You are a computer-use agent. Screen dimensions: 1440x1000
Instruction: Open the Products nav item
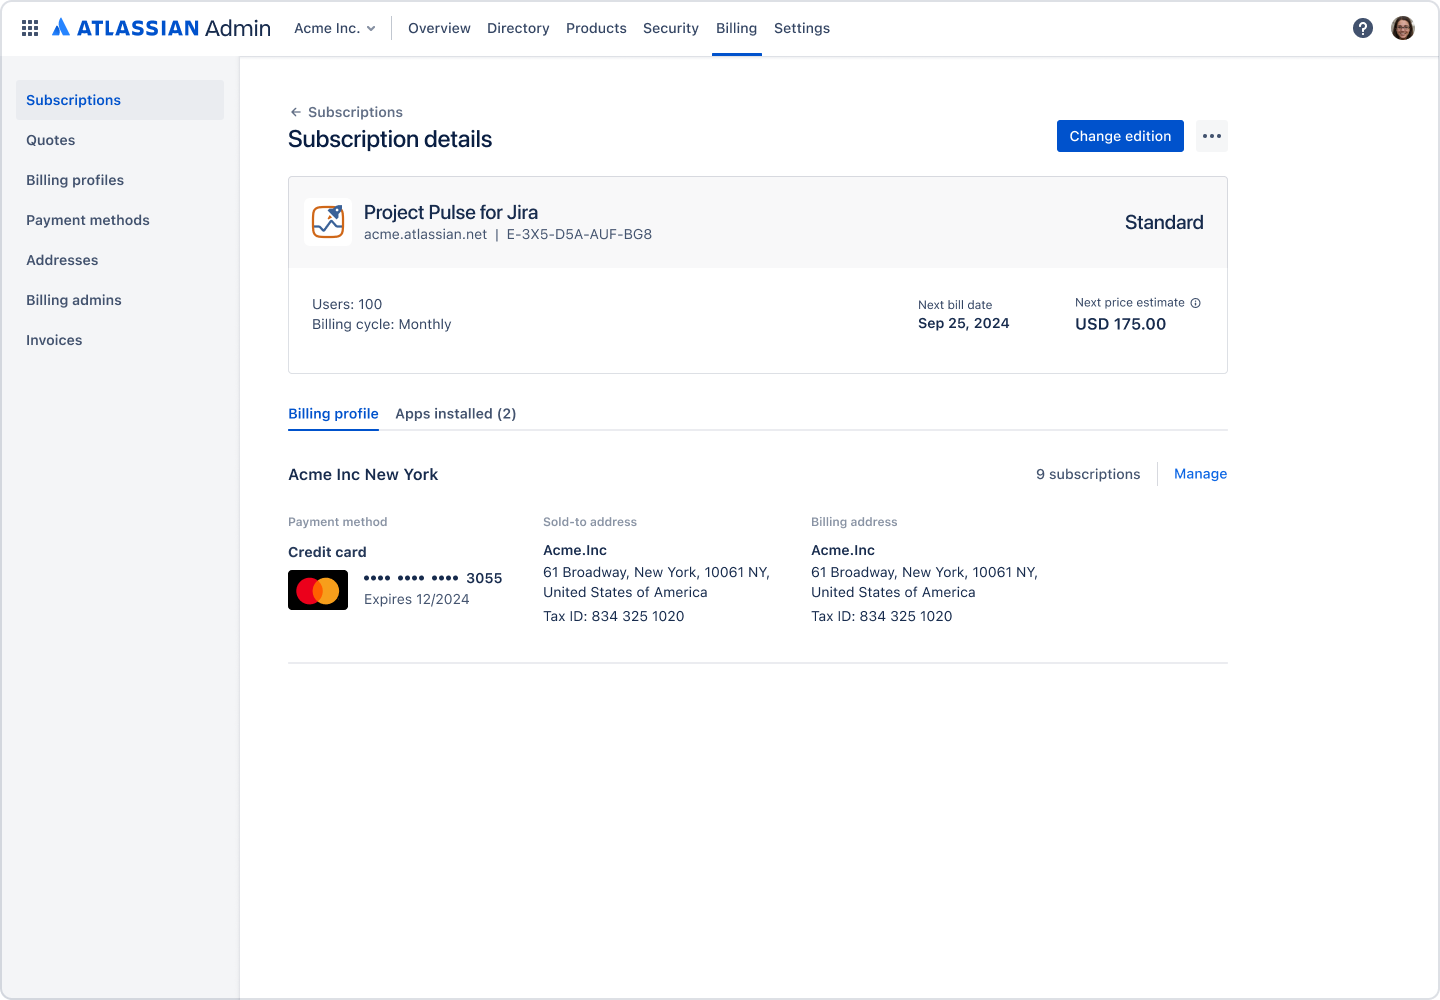[x=596, y=28]
